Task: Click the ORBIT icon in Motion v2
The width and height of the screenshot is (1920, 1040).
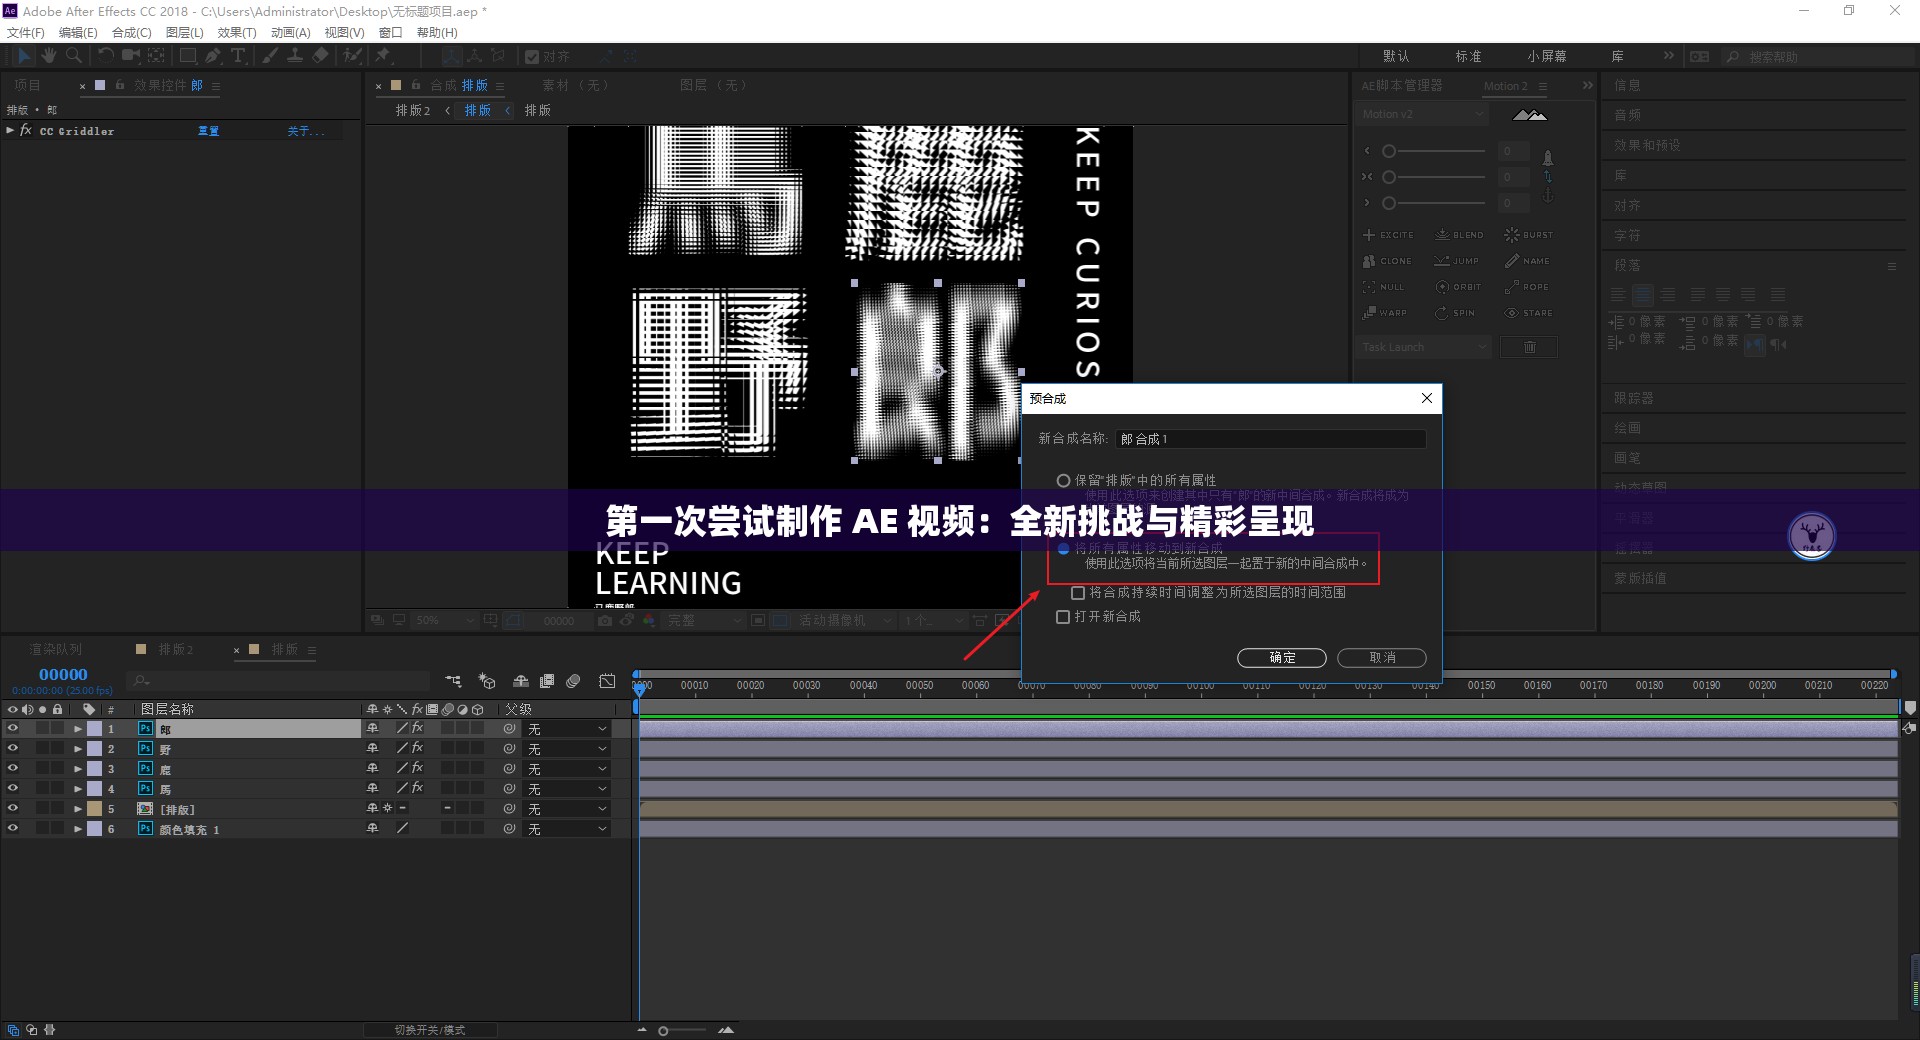Action: [x=1442, y=287]
